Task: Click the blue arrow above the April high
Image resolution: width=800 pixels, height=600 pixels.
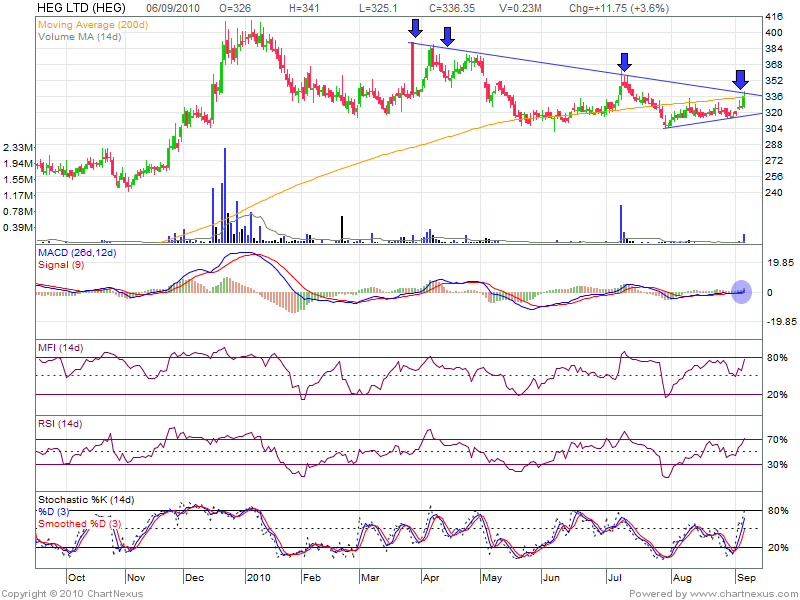Action: (448, 37)
